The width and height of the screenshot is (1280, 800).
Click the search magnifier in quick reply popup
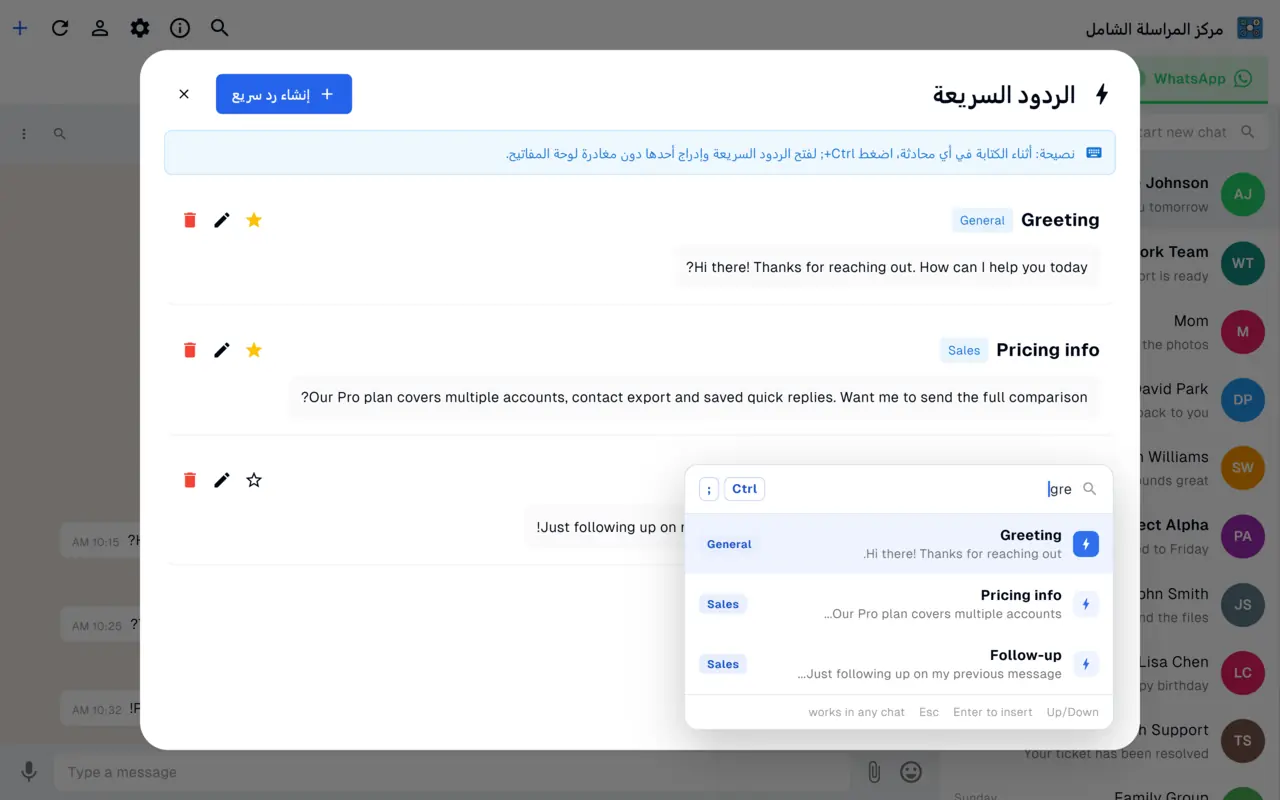pyautogui.click(x=1090, y=489)
